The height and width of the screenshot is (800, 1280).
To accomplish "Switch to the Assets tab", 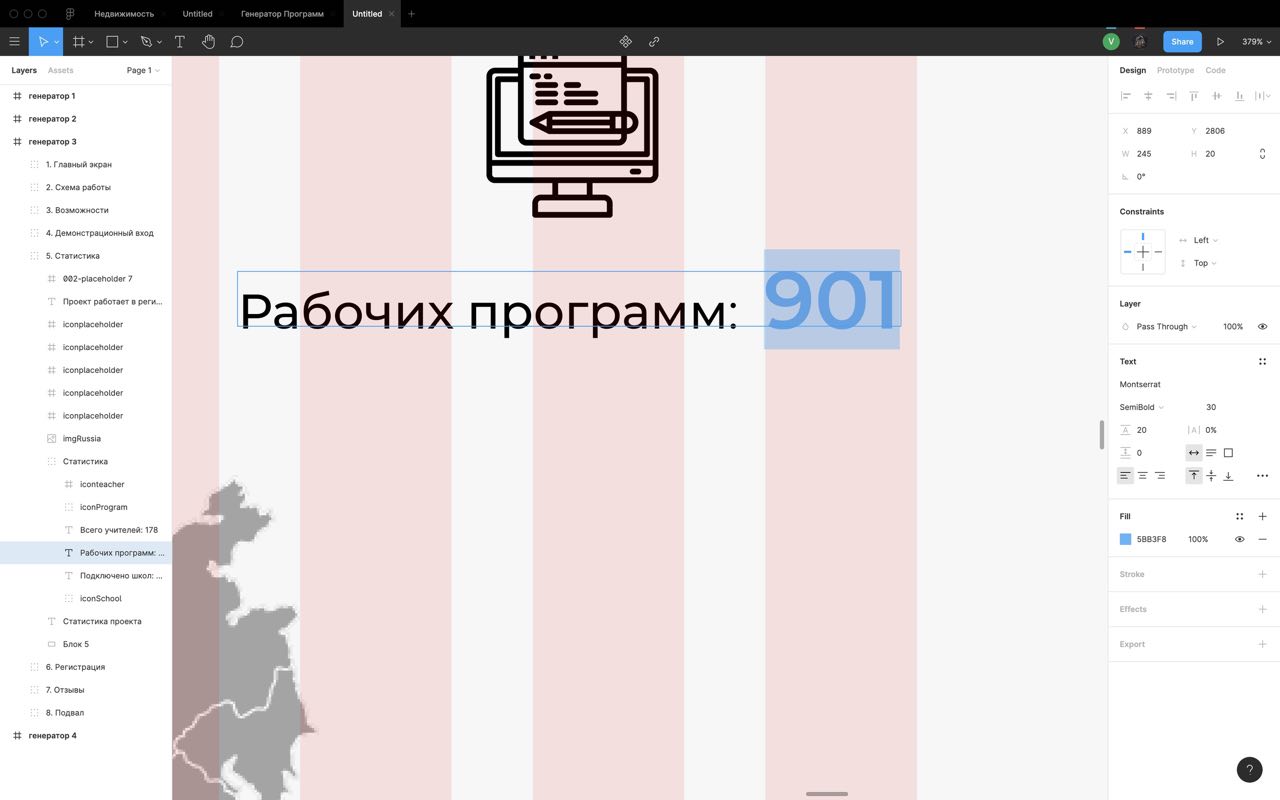I will coord(61,70).
